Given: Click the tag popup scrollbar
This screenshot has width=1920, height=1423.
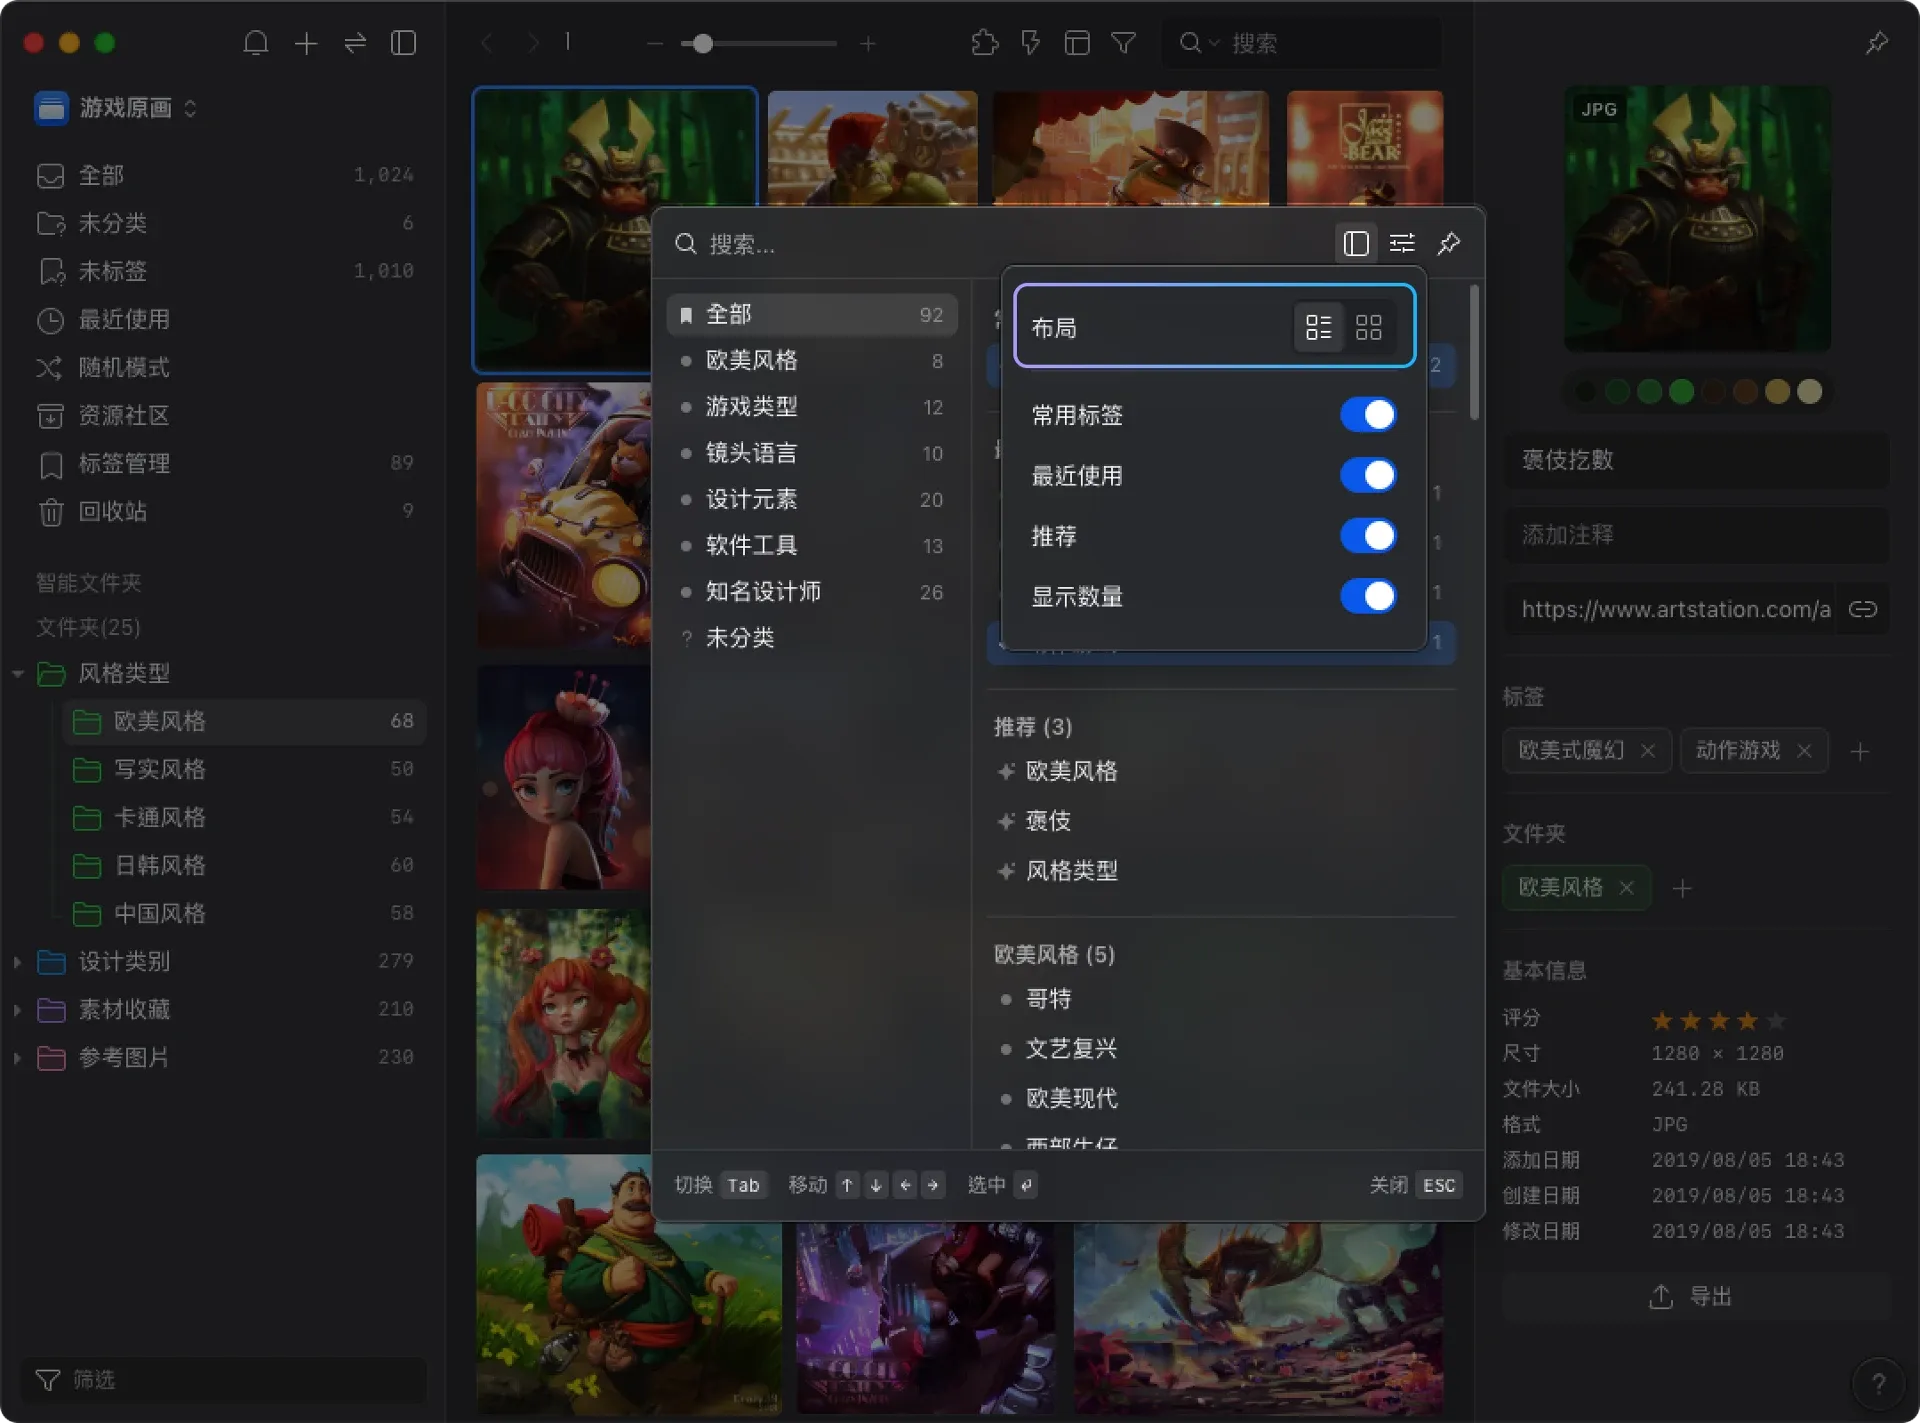Looking at the screenshot, I should 1473,352.
